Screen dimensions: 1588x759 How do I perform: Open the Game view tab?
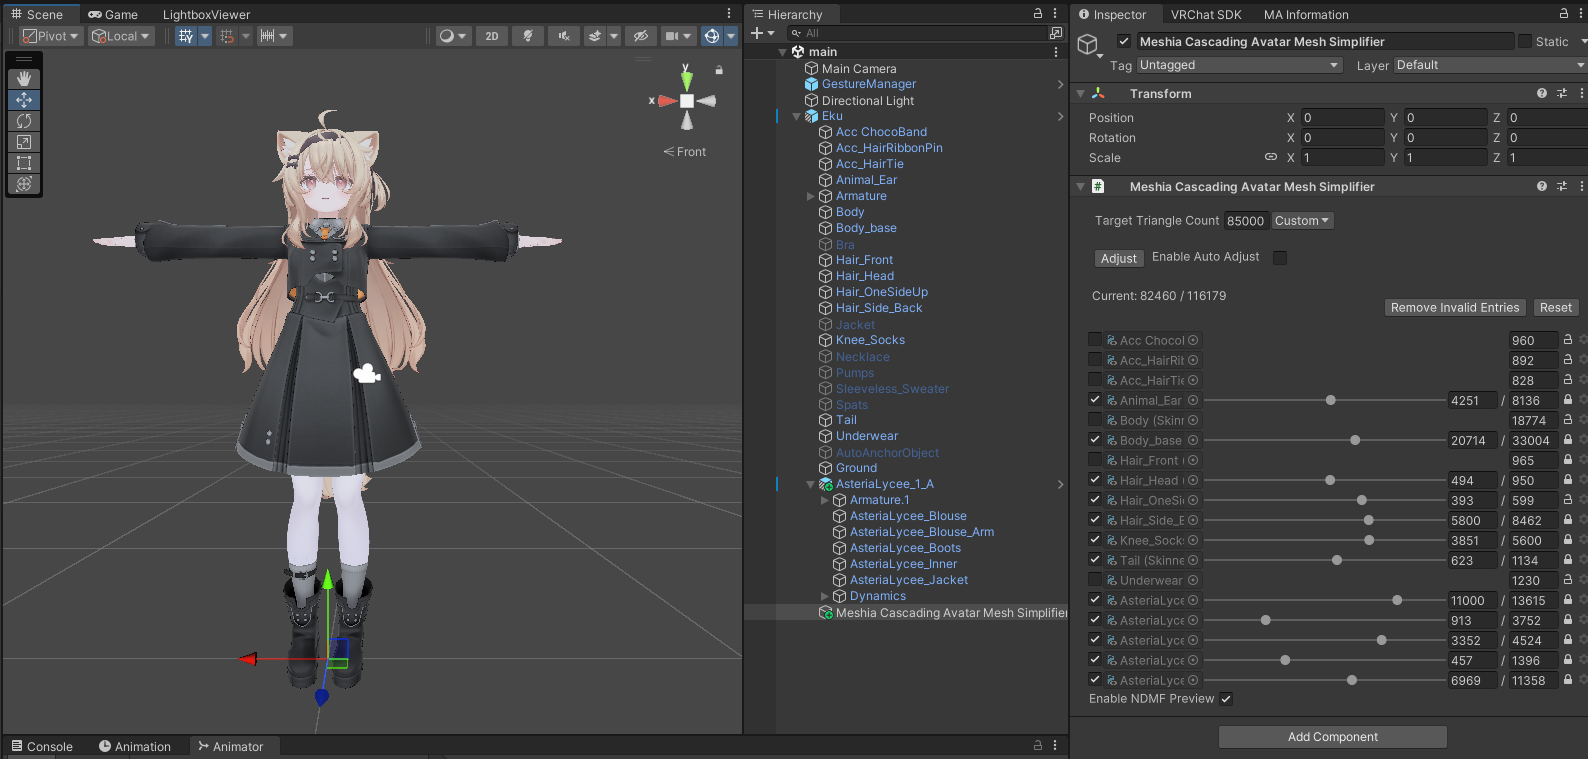coord(113,15)
